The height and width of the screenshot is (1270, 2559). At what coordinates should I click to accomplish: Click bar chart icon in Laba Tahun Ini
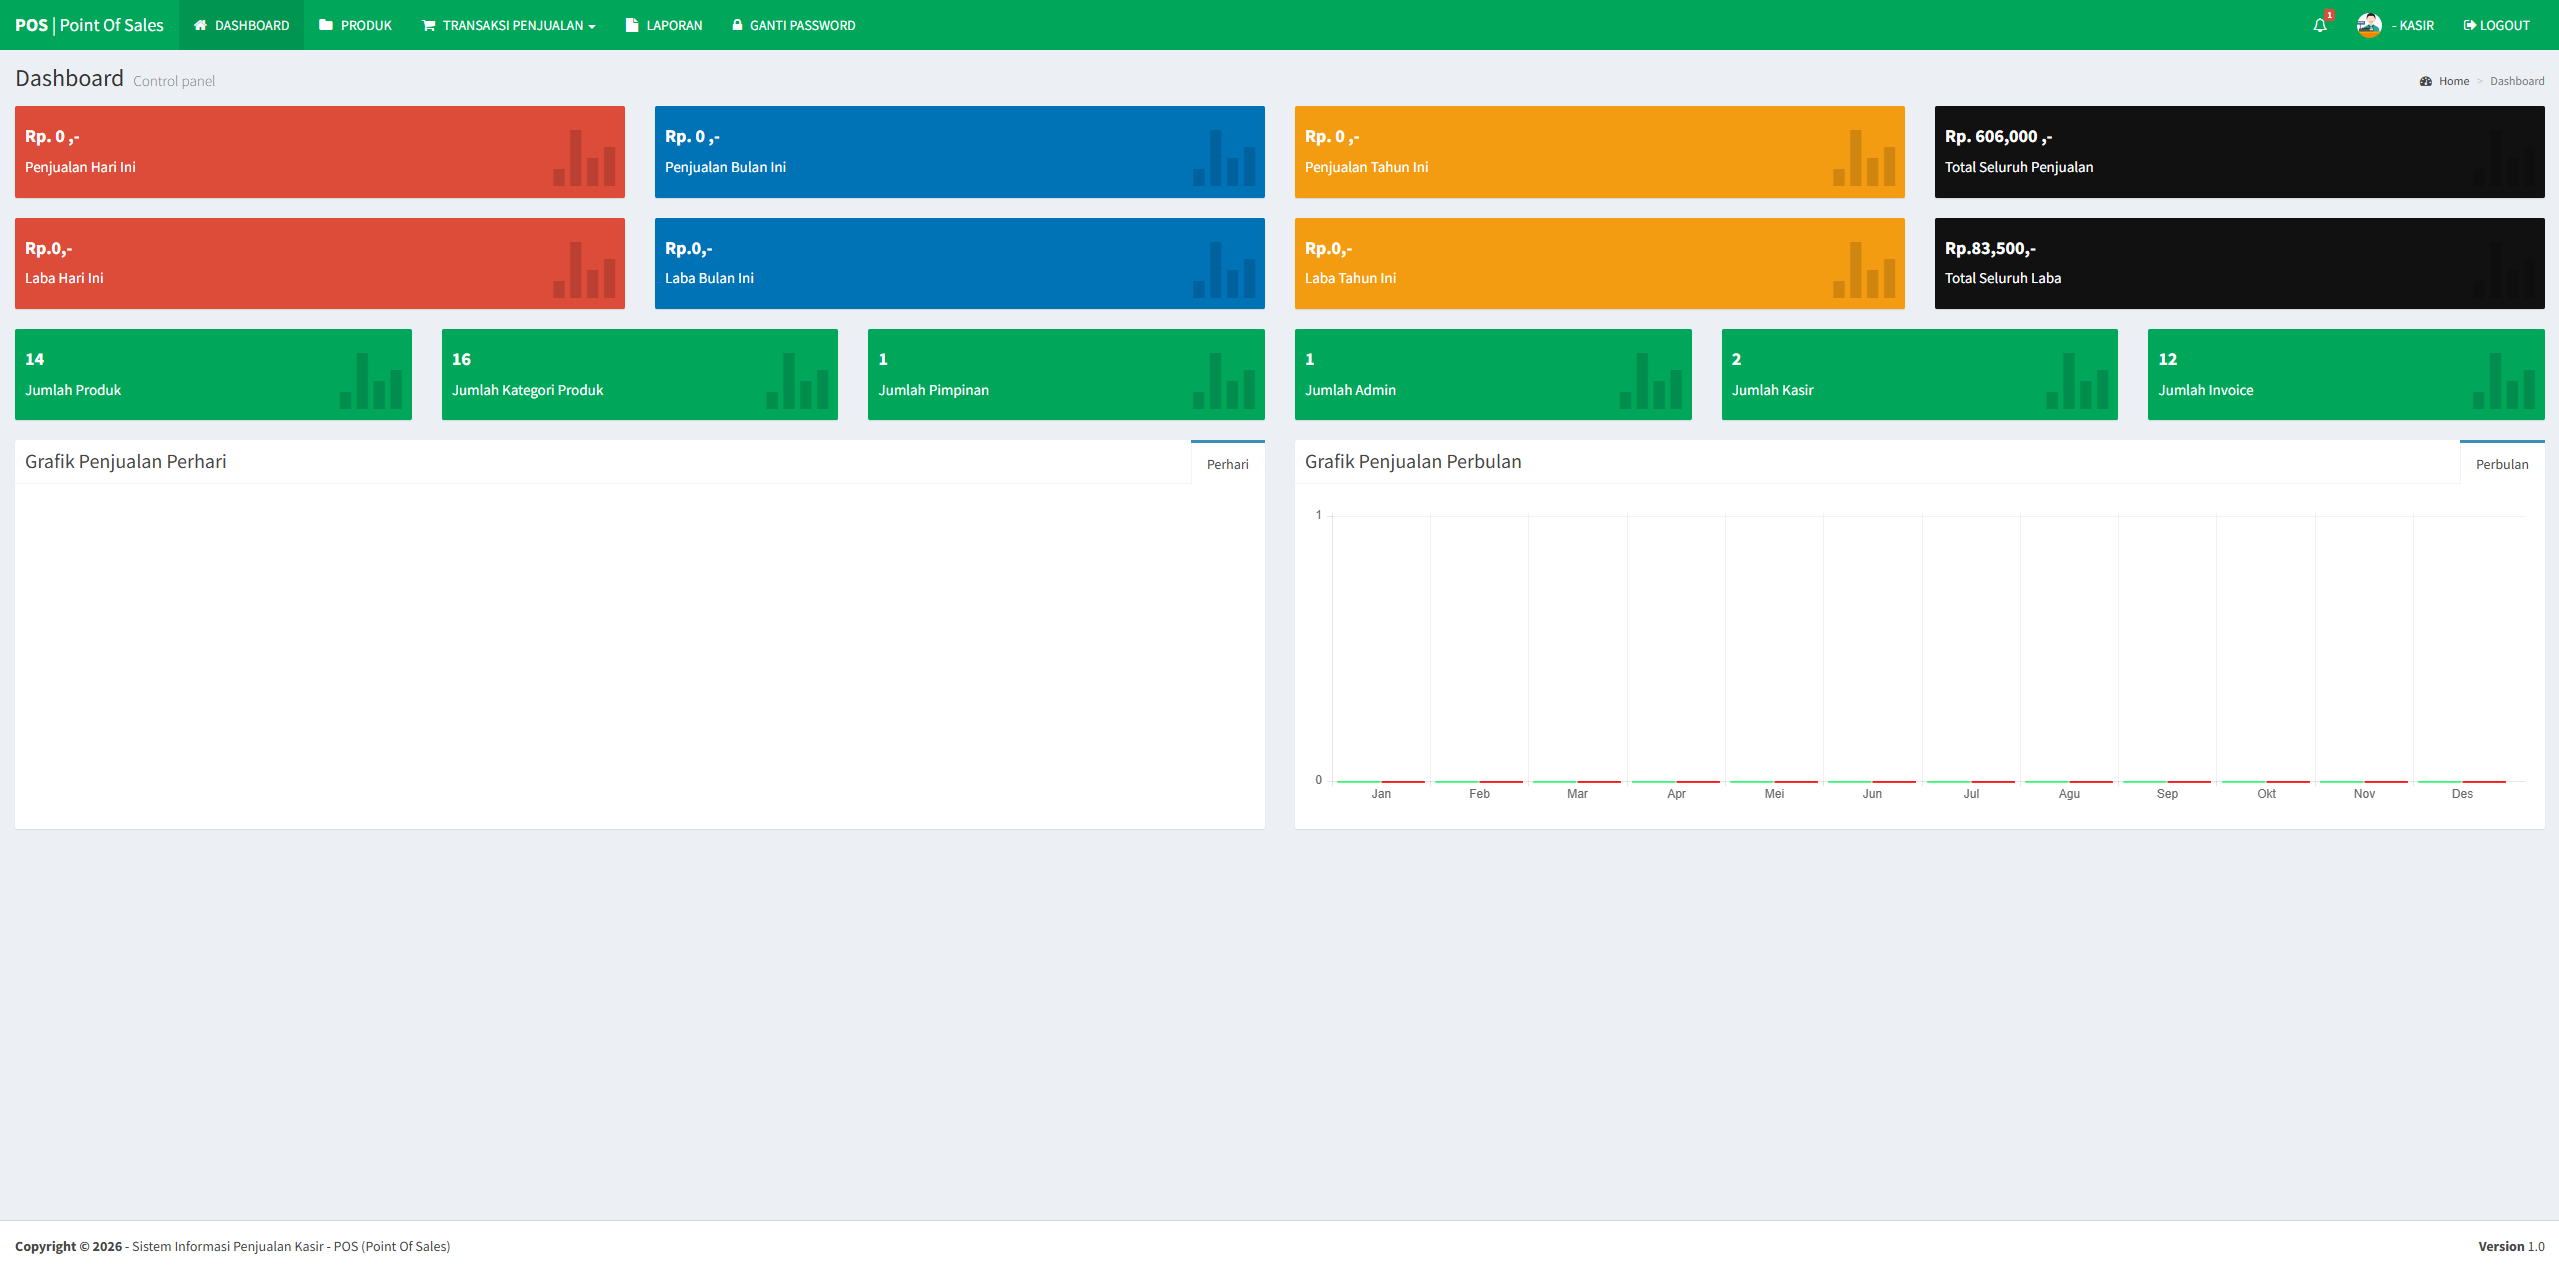(x=1864, y=270)
